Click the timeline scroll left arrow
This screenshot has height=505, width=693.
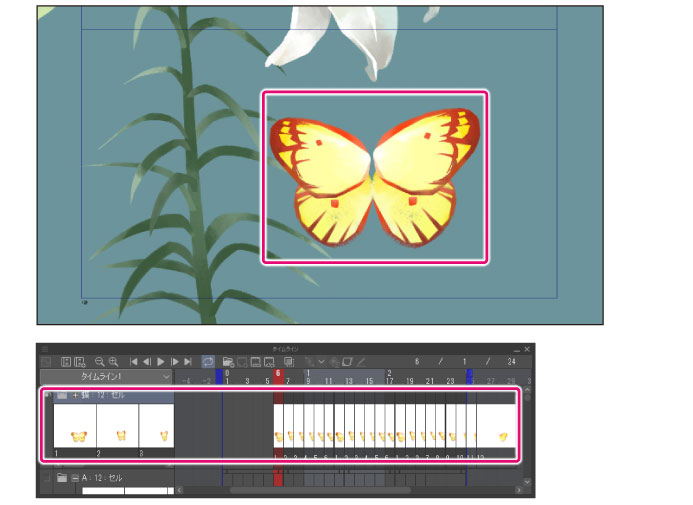coord(179,490)
